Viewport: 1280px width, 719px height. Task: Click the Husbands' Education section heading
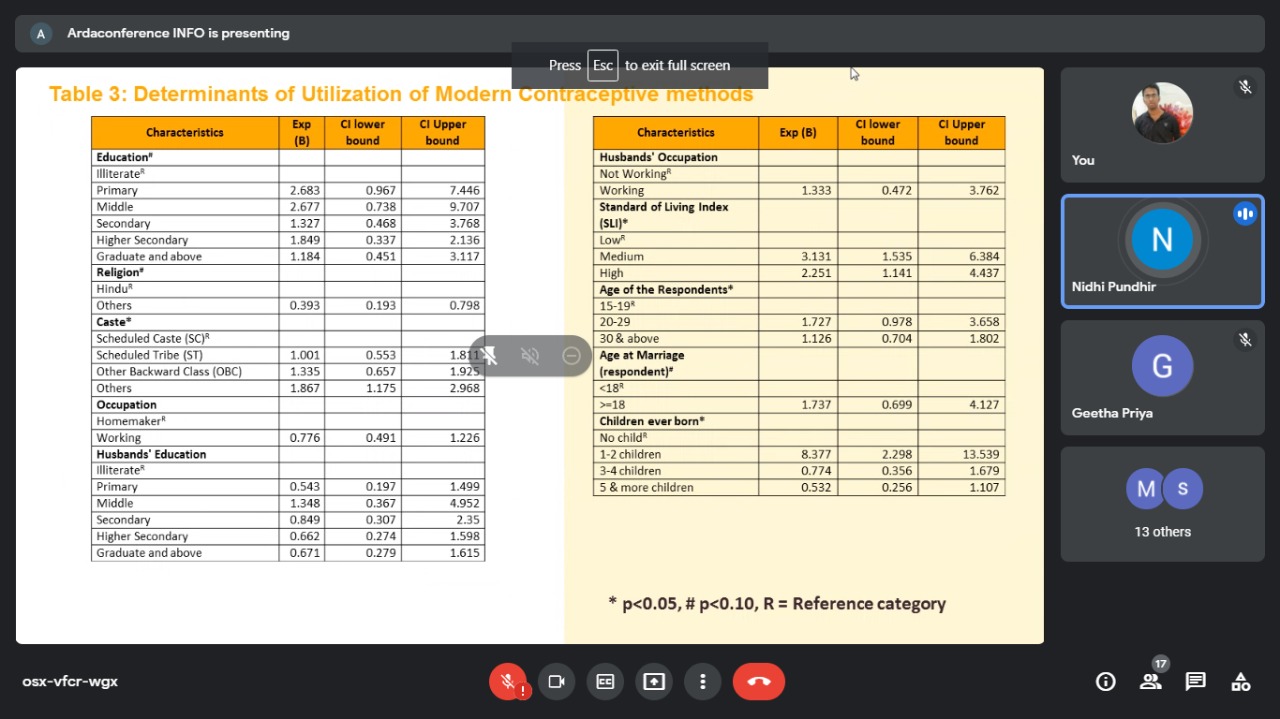tap(151, 454)
